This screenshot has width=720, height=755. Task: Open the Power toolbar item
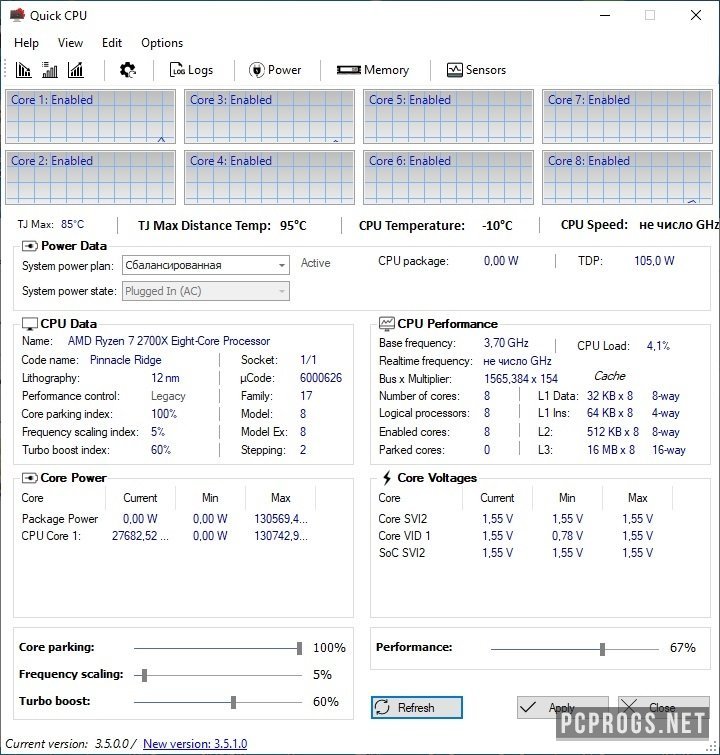click(x=275, y=70)
